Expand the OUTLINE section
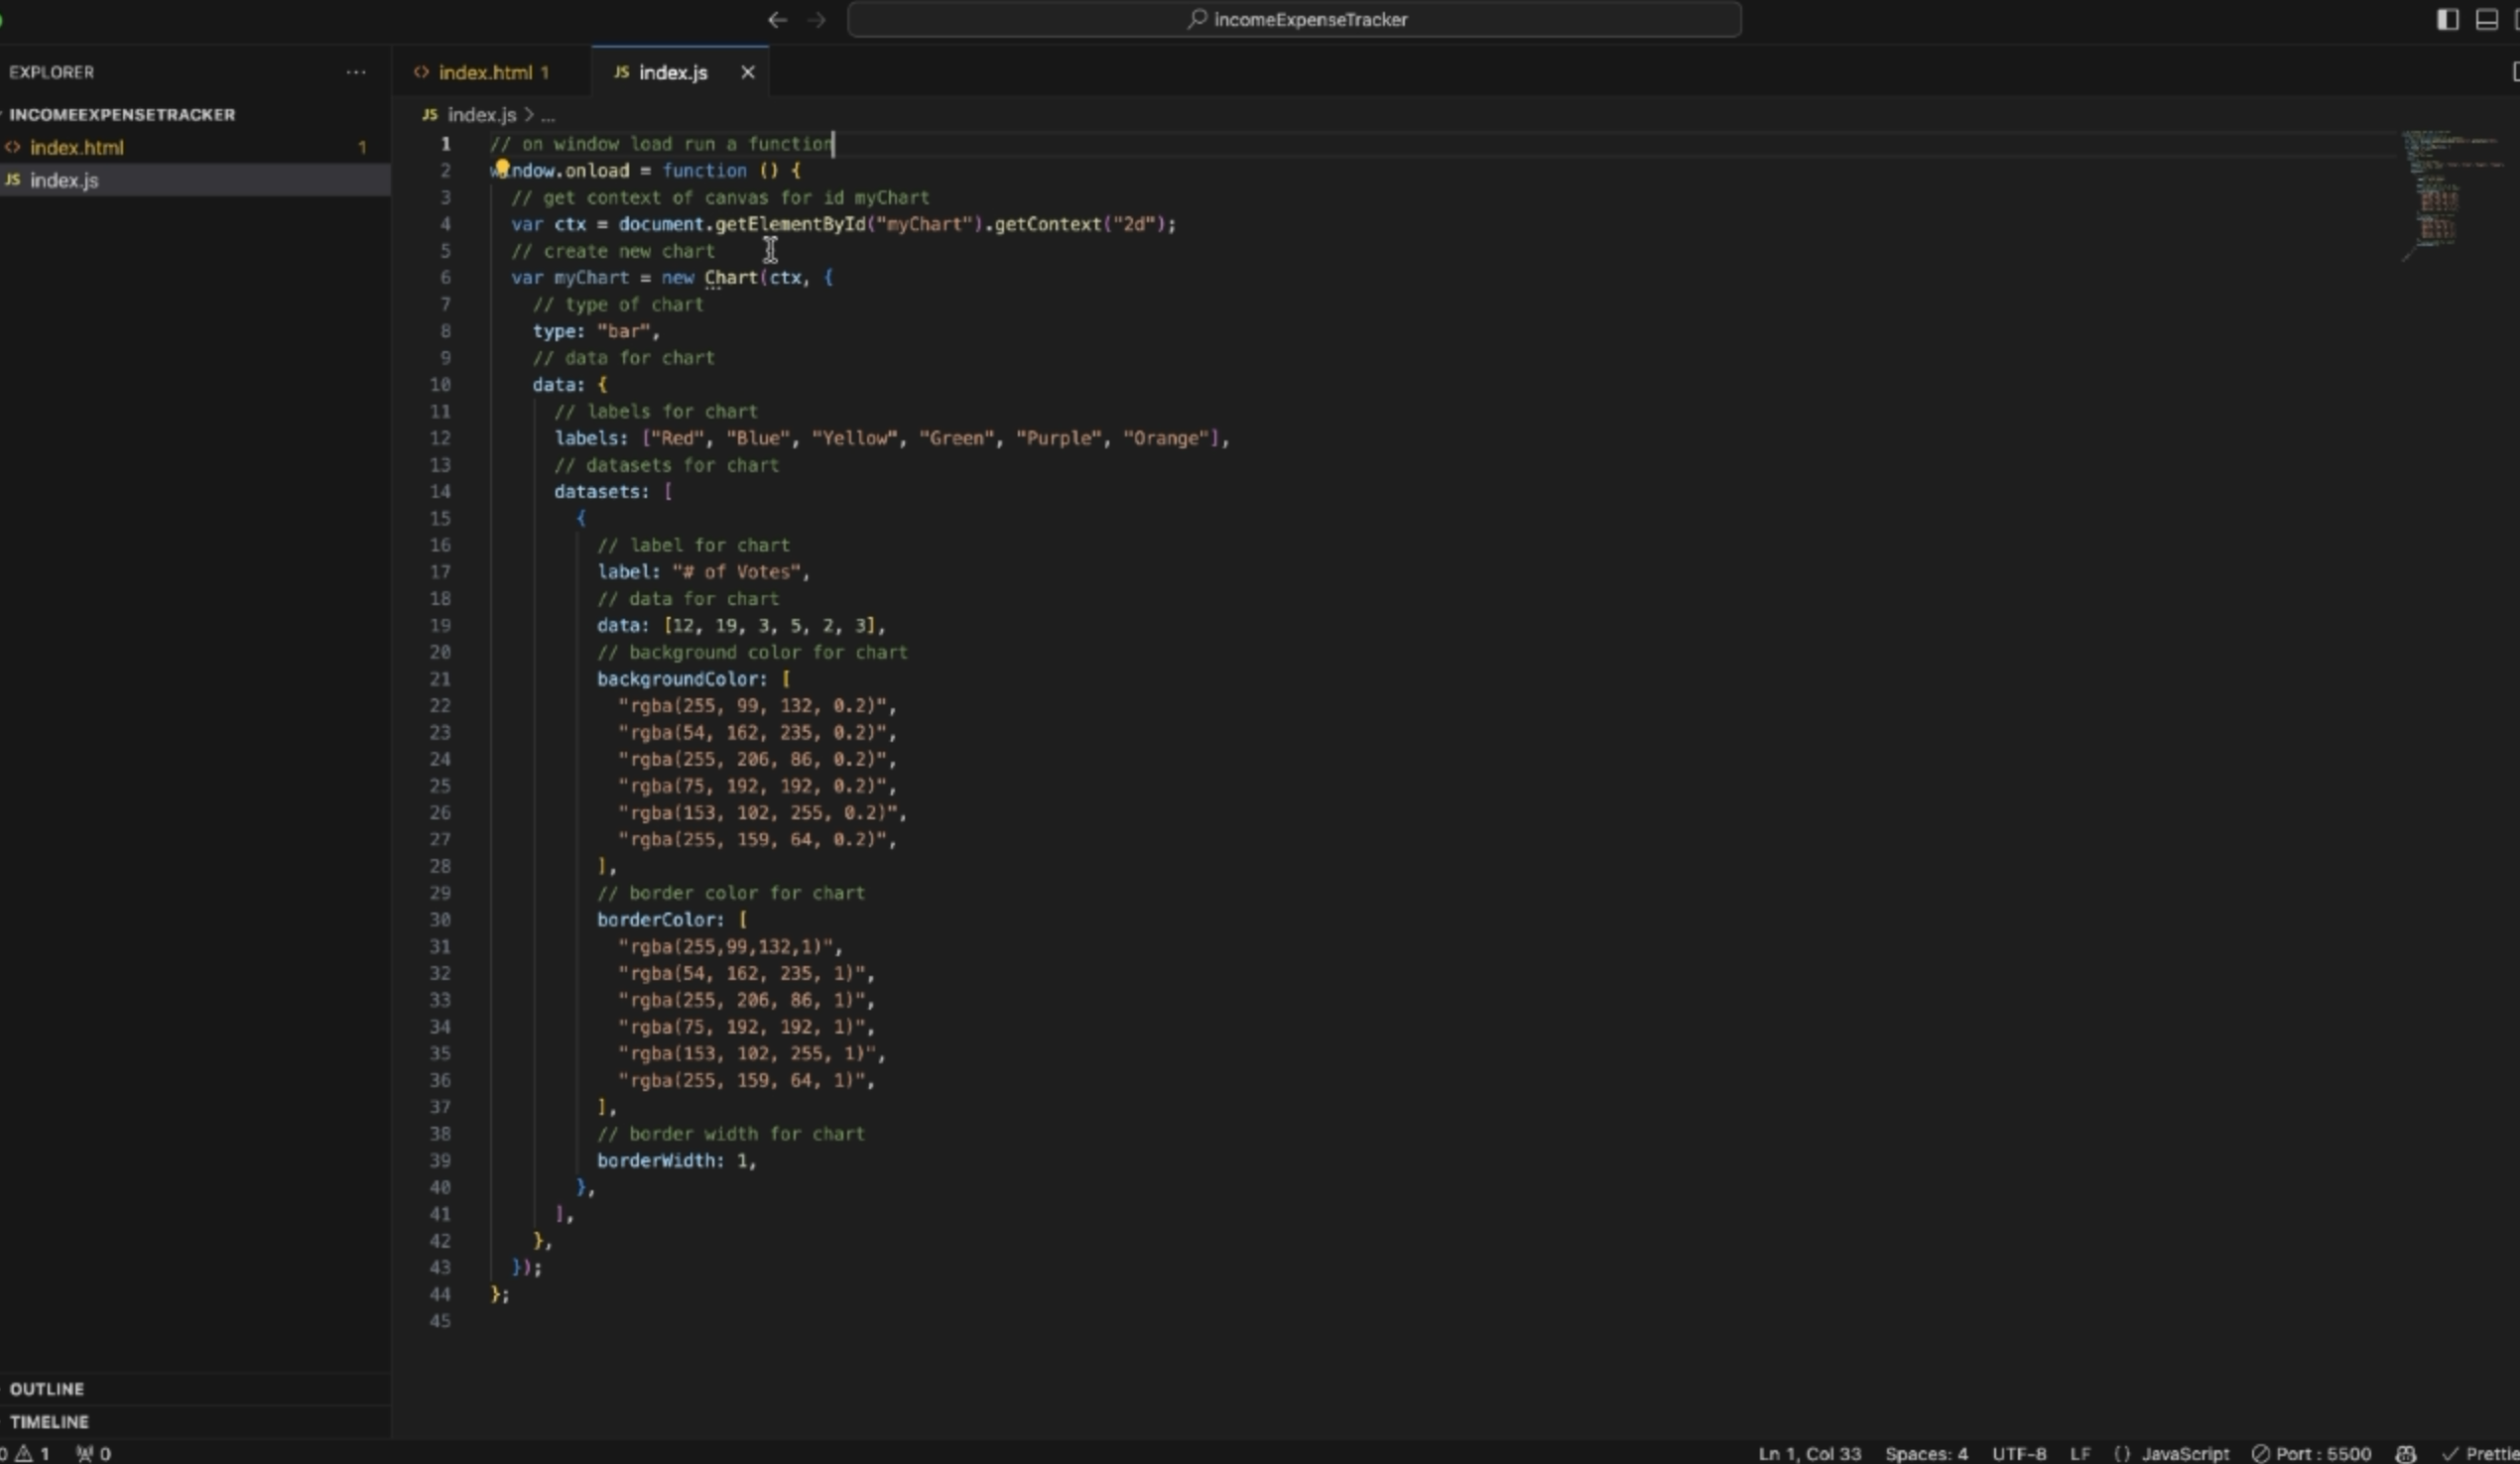This screenshot has width=2520, height=1464. (47, 1389)
